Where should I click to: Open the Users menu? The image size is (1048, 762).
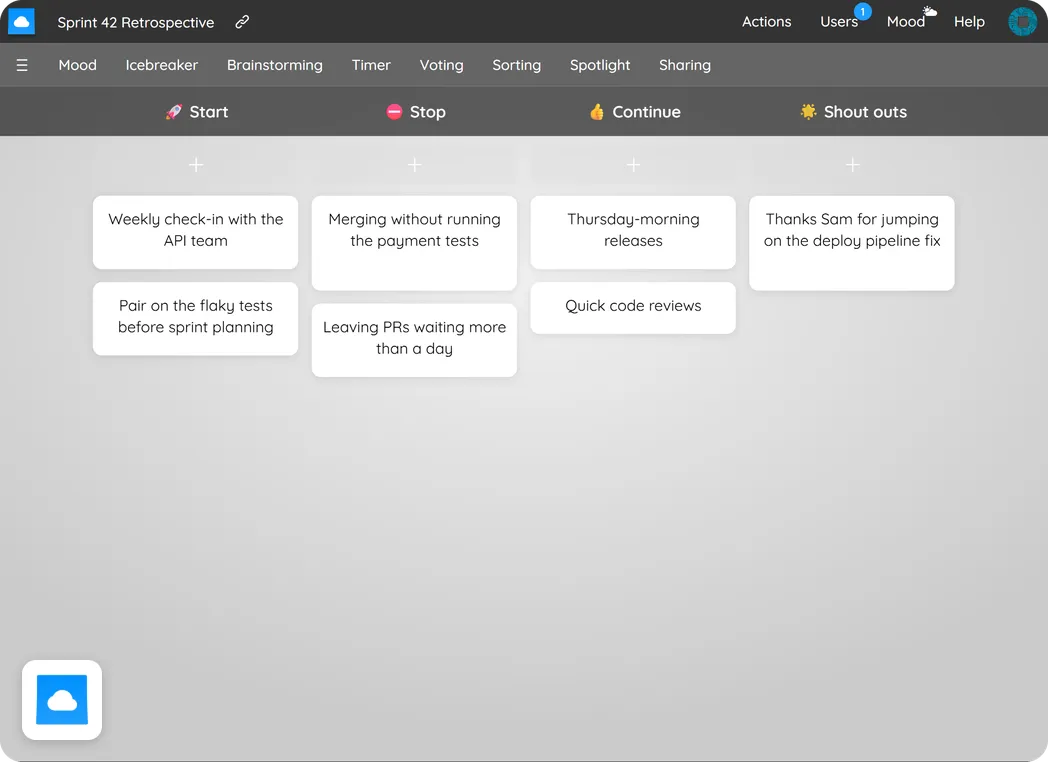tap(839, 22)
